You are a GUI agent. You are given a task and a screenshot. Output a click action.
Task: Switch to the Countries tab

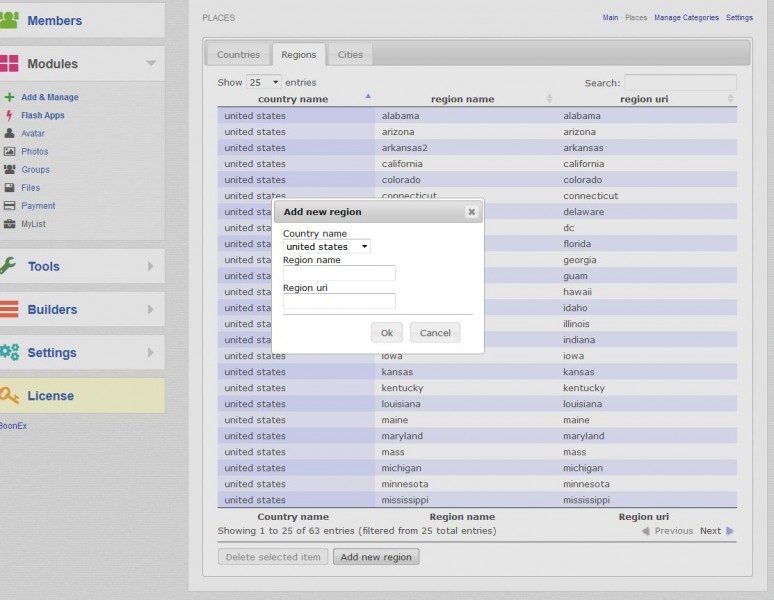238,55
